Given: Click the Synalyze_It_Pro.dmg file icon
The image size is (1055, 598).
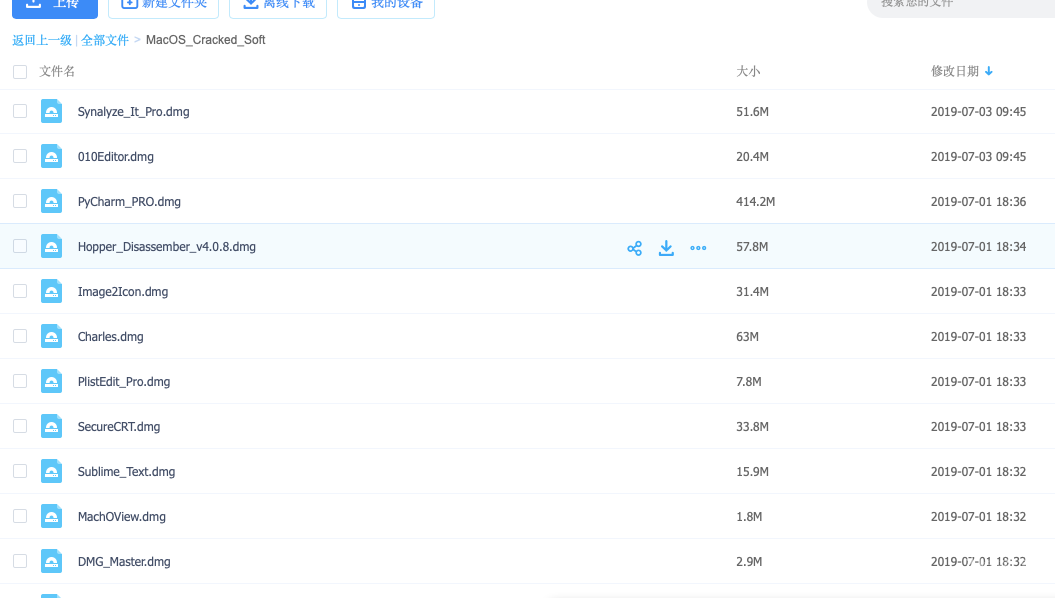Looking at the screenshot, I should (x=51, y=112).
